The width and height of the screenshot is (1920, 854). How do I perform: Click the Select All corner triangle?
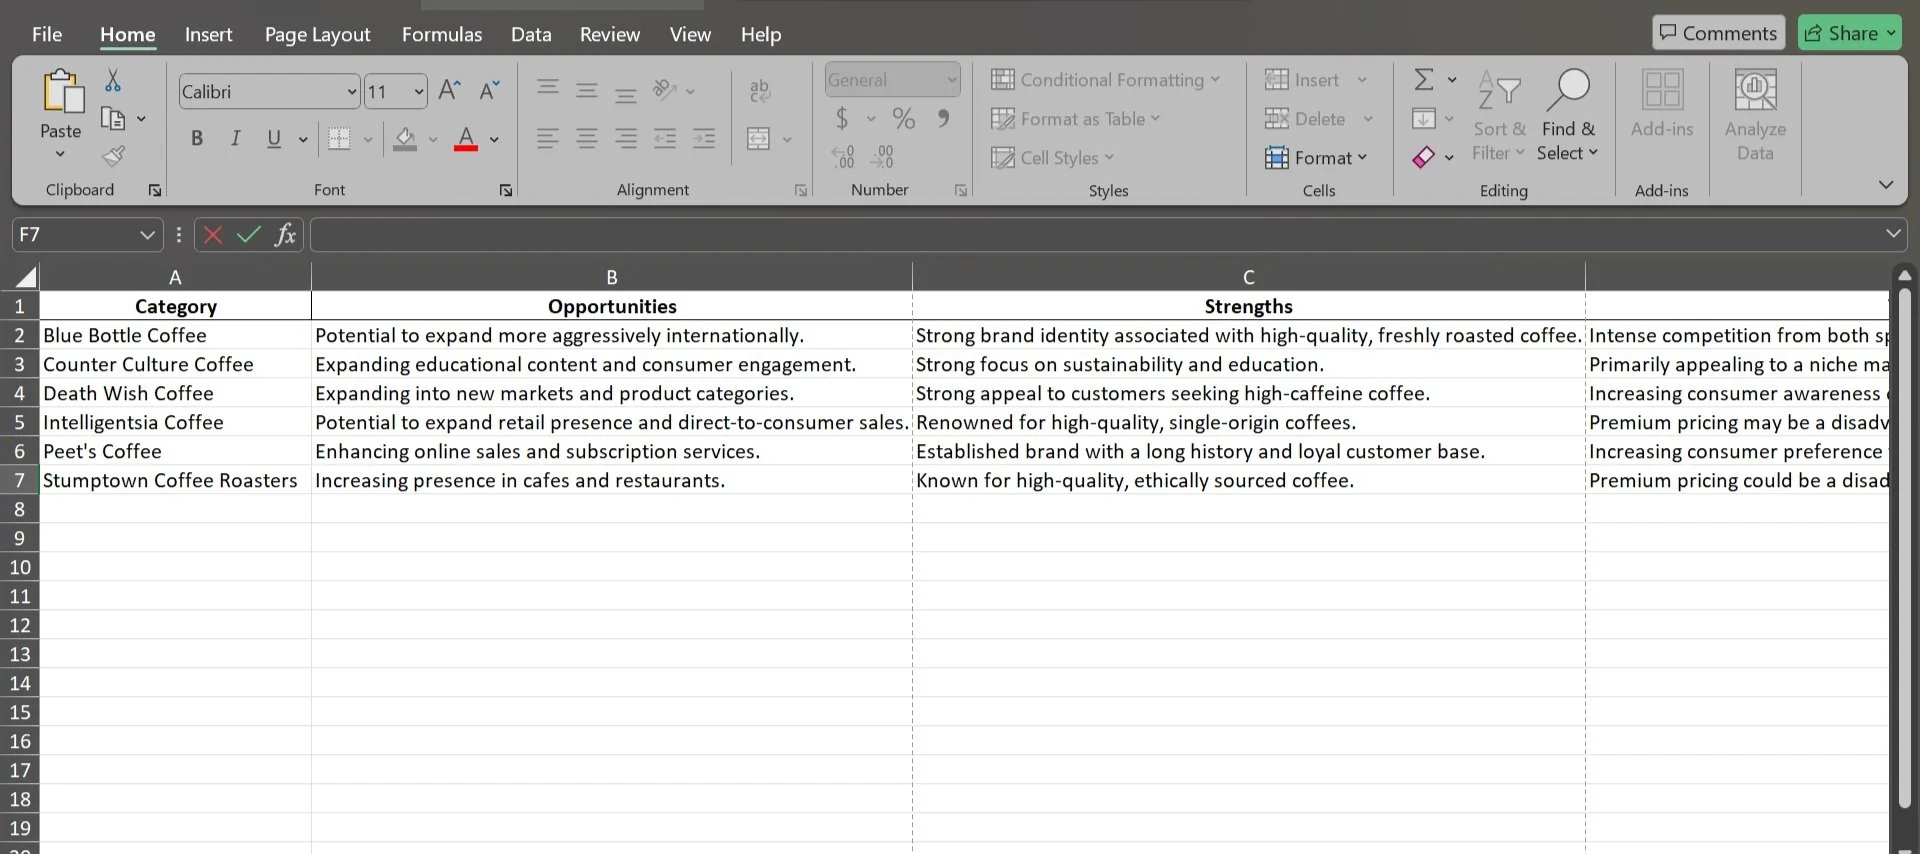coord(25,277)
